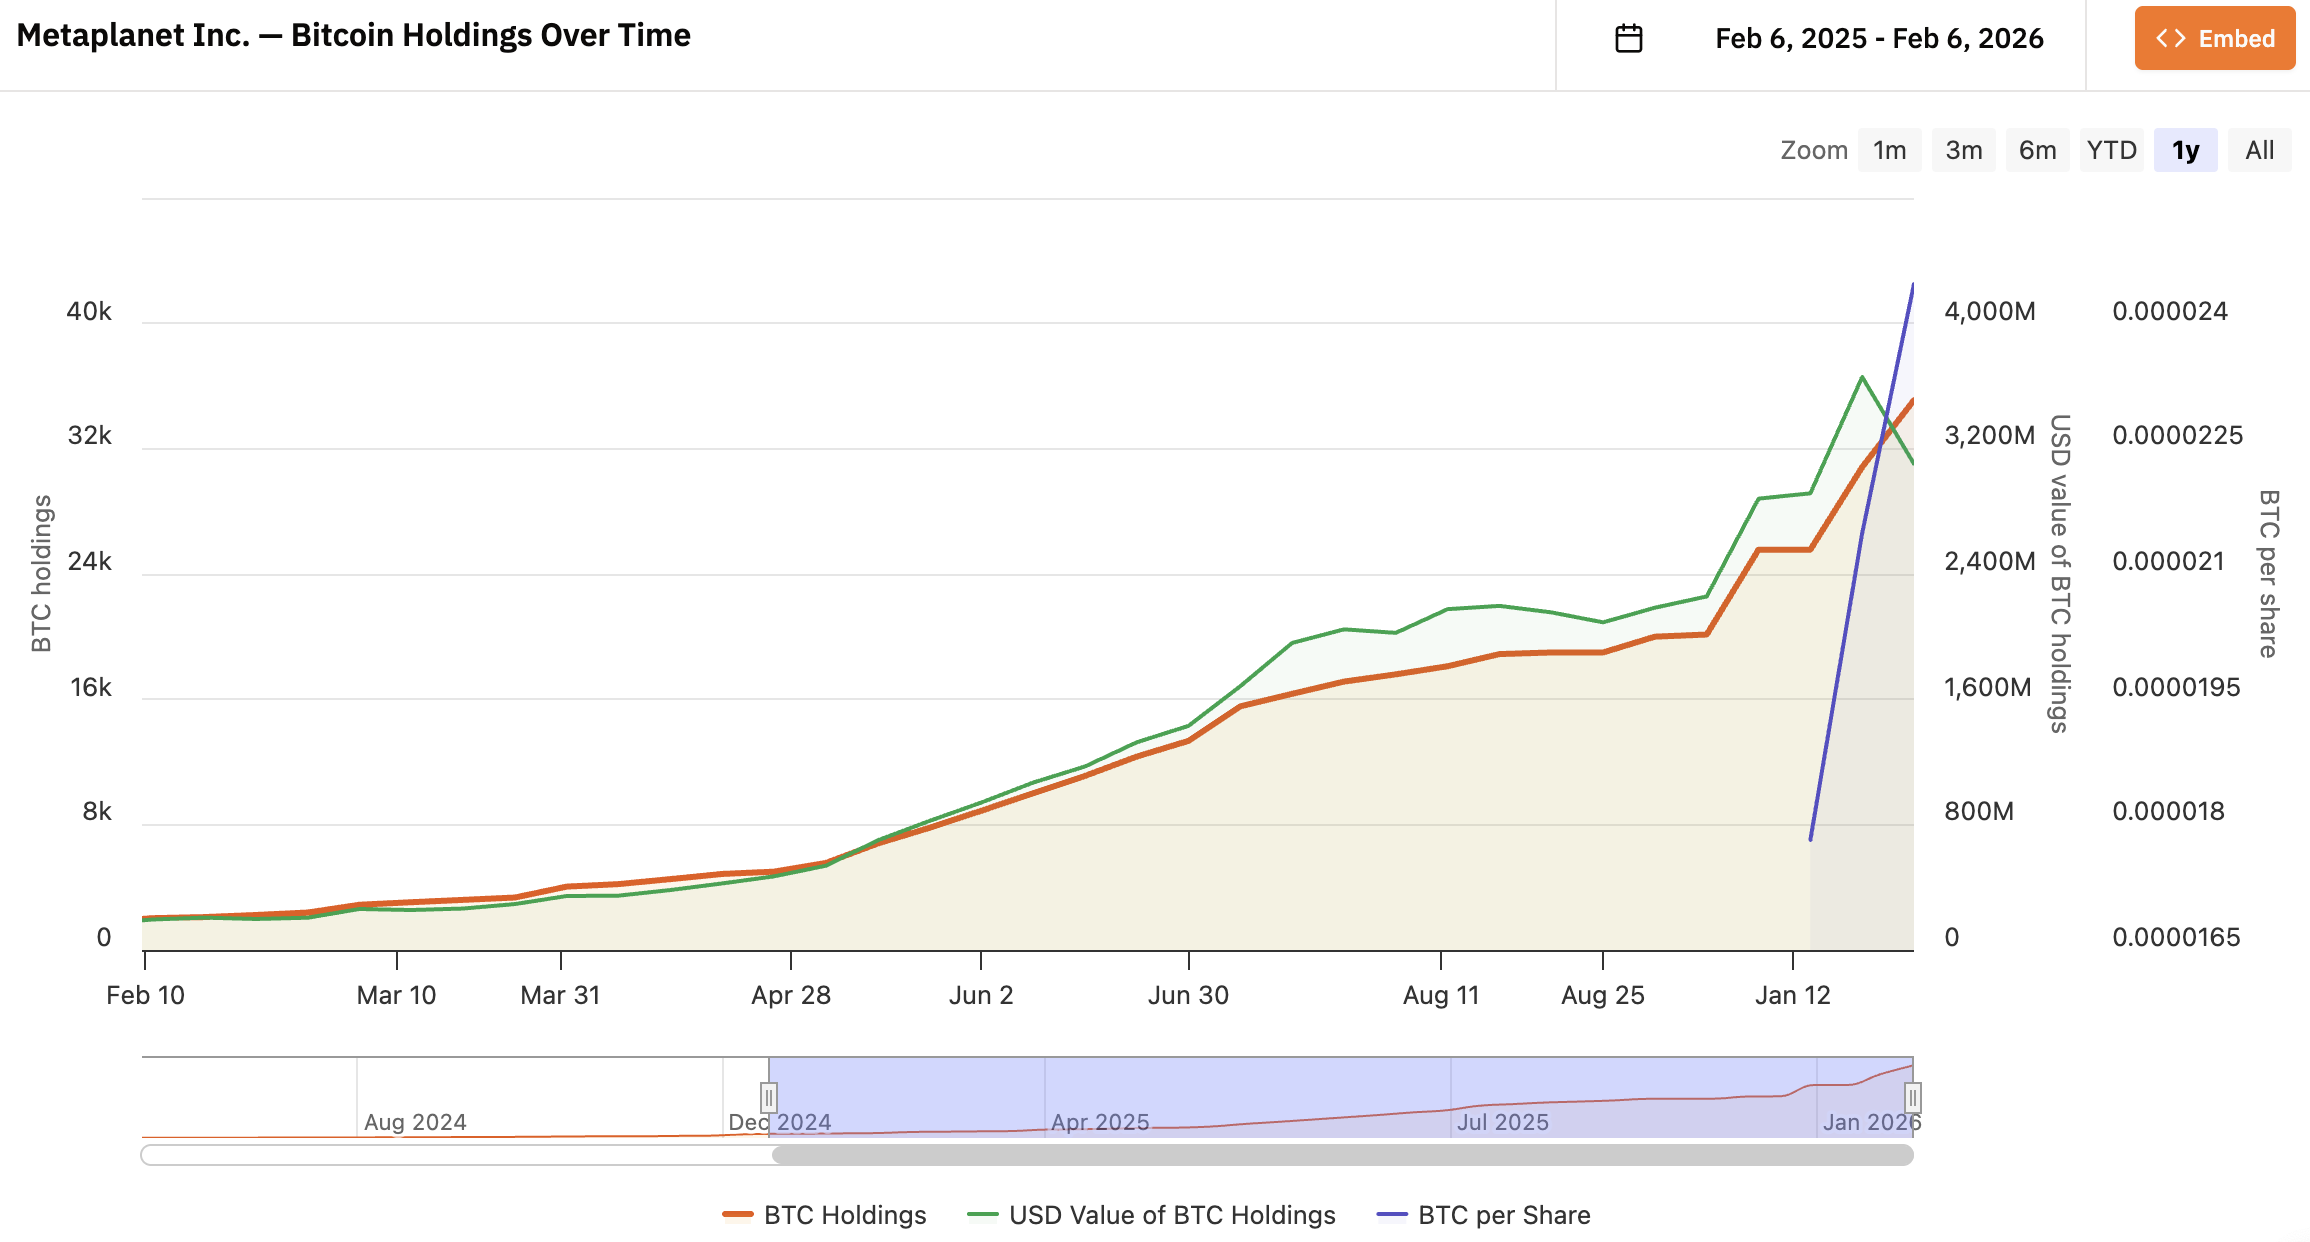2310x1242 pixels.
Task: Select the currently active 1y zoom tab
Action: 2185,149
